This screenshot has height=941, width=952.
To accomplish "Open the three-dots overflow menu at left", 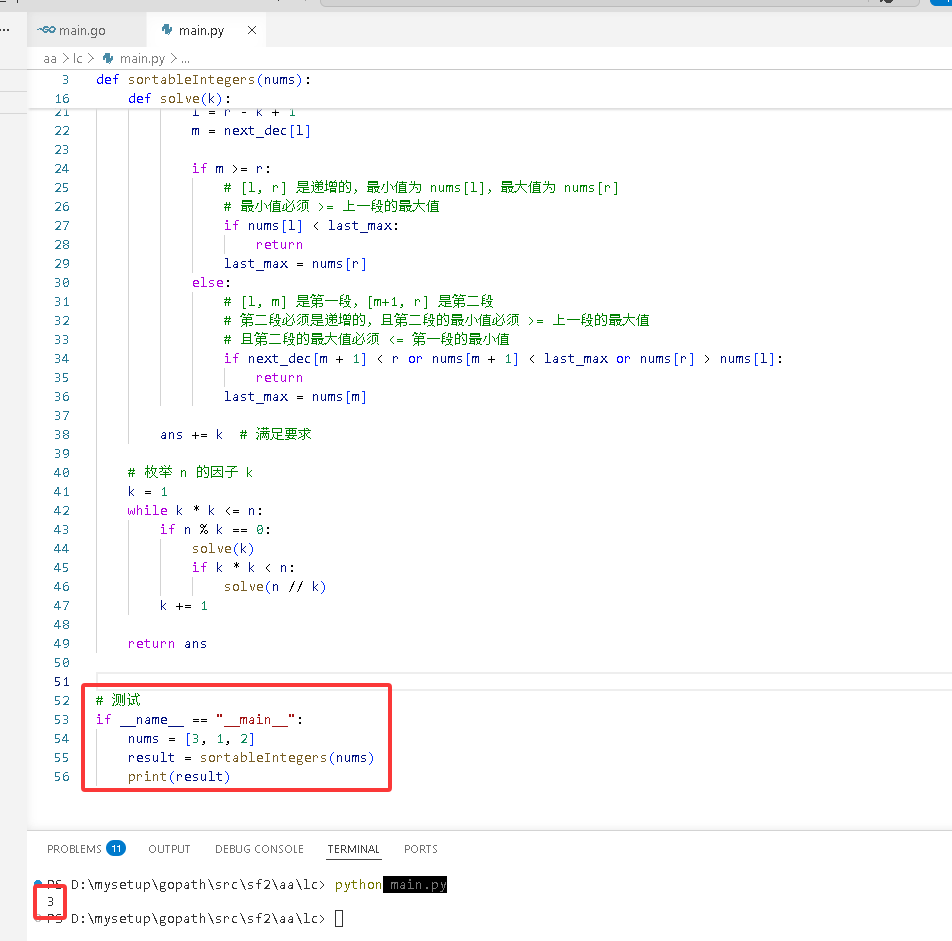I will pyautogui.click(x=5, y=30).
